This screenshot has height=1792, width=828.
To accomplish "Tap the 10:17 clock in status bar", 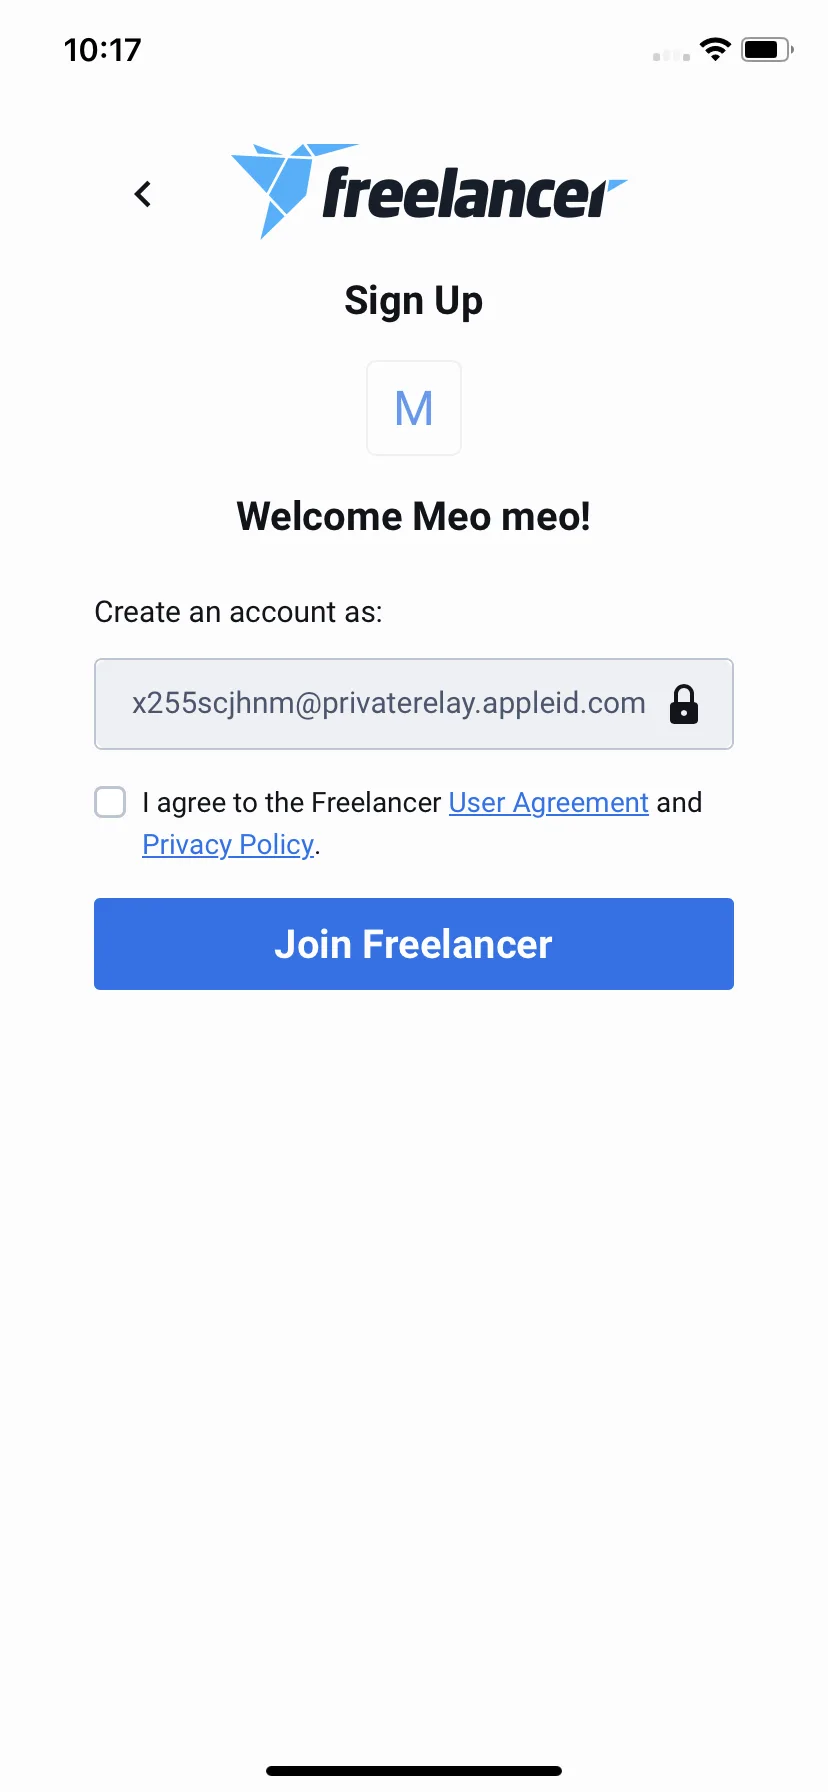I will tap(103, 49).
